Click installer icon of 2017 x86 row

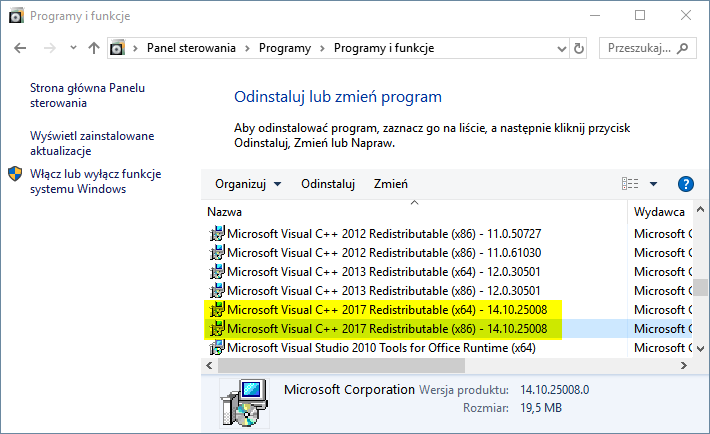[217, 328]
